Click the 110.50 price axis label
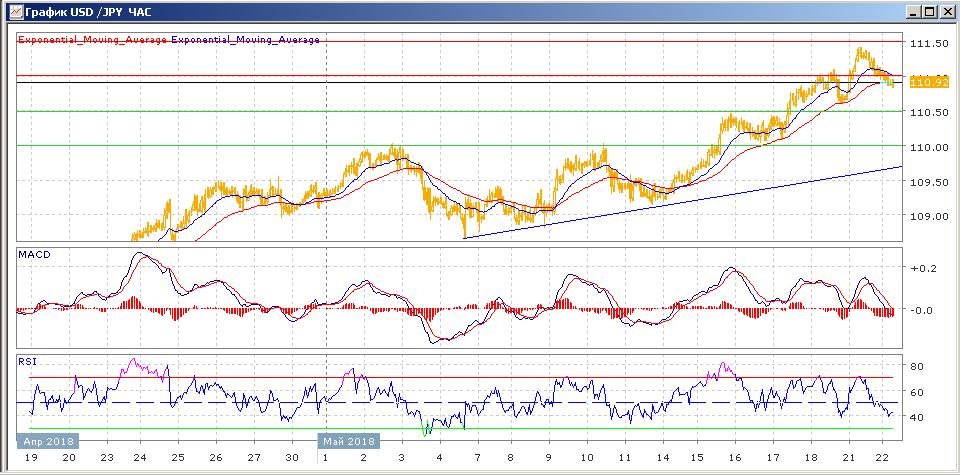The height and width of the screenshot is (475, 960). pos(929,112)
